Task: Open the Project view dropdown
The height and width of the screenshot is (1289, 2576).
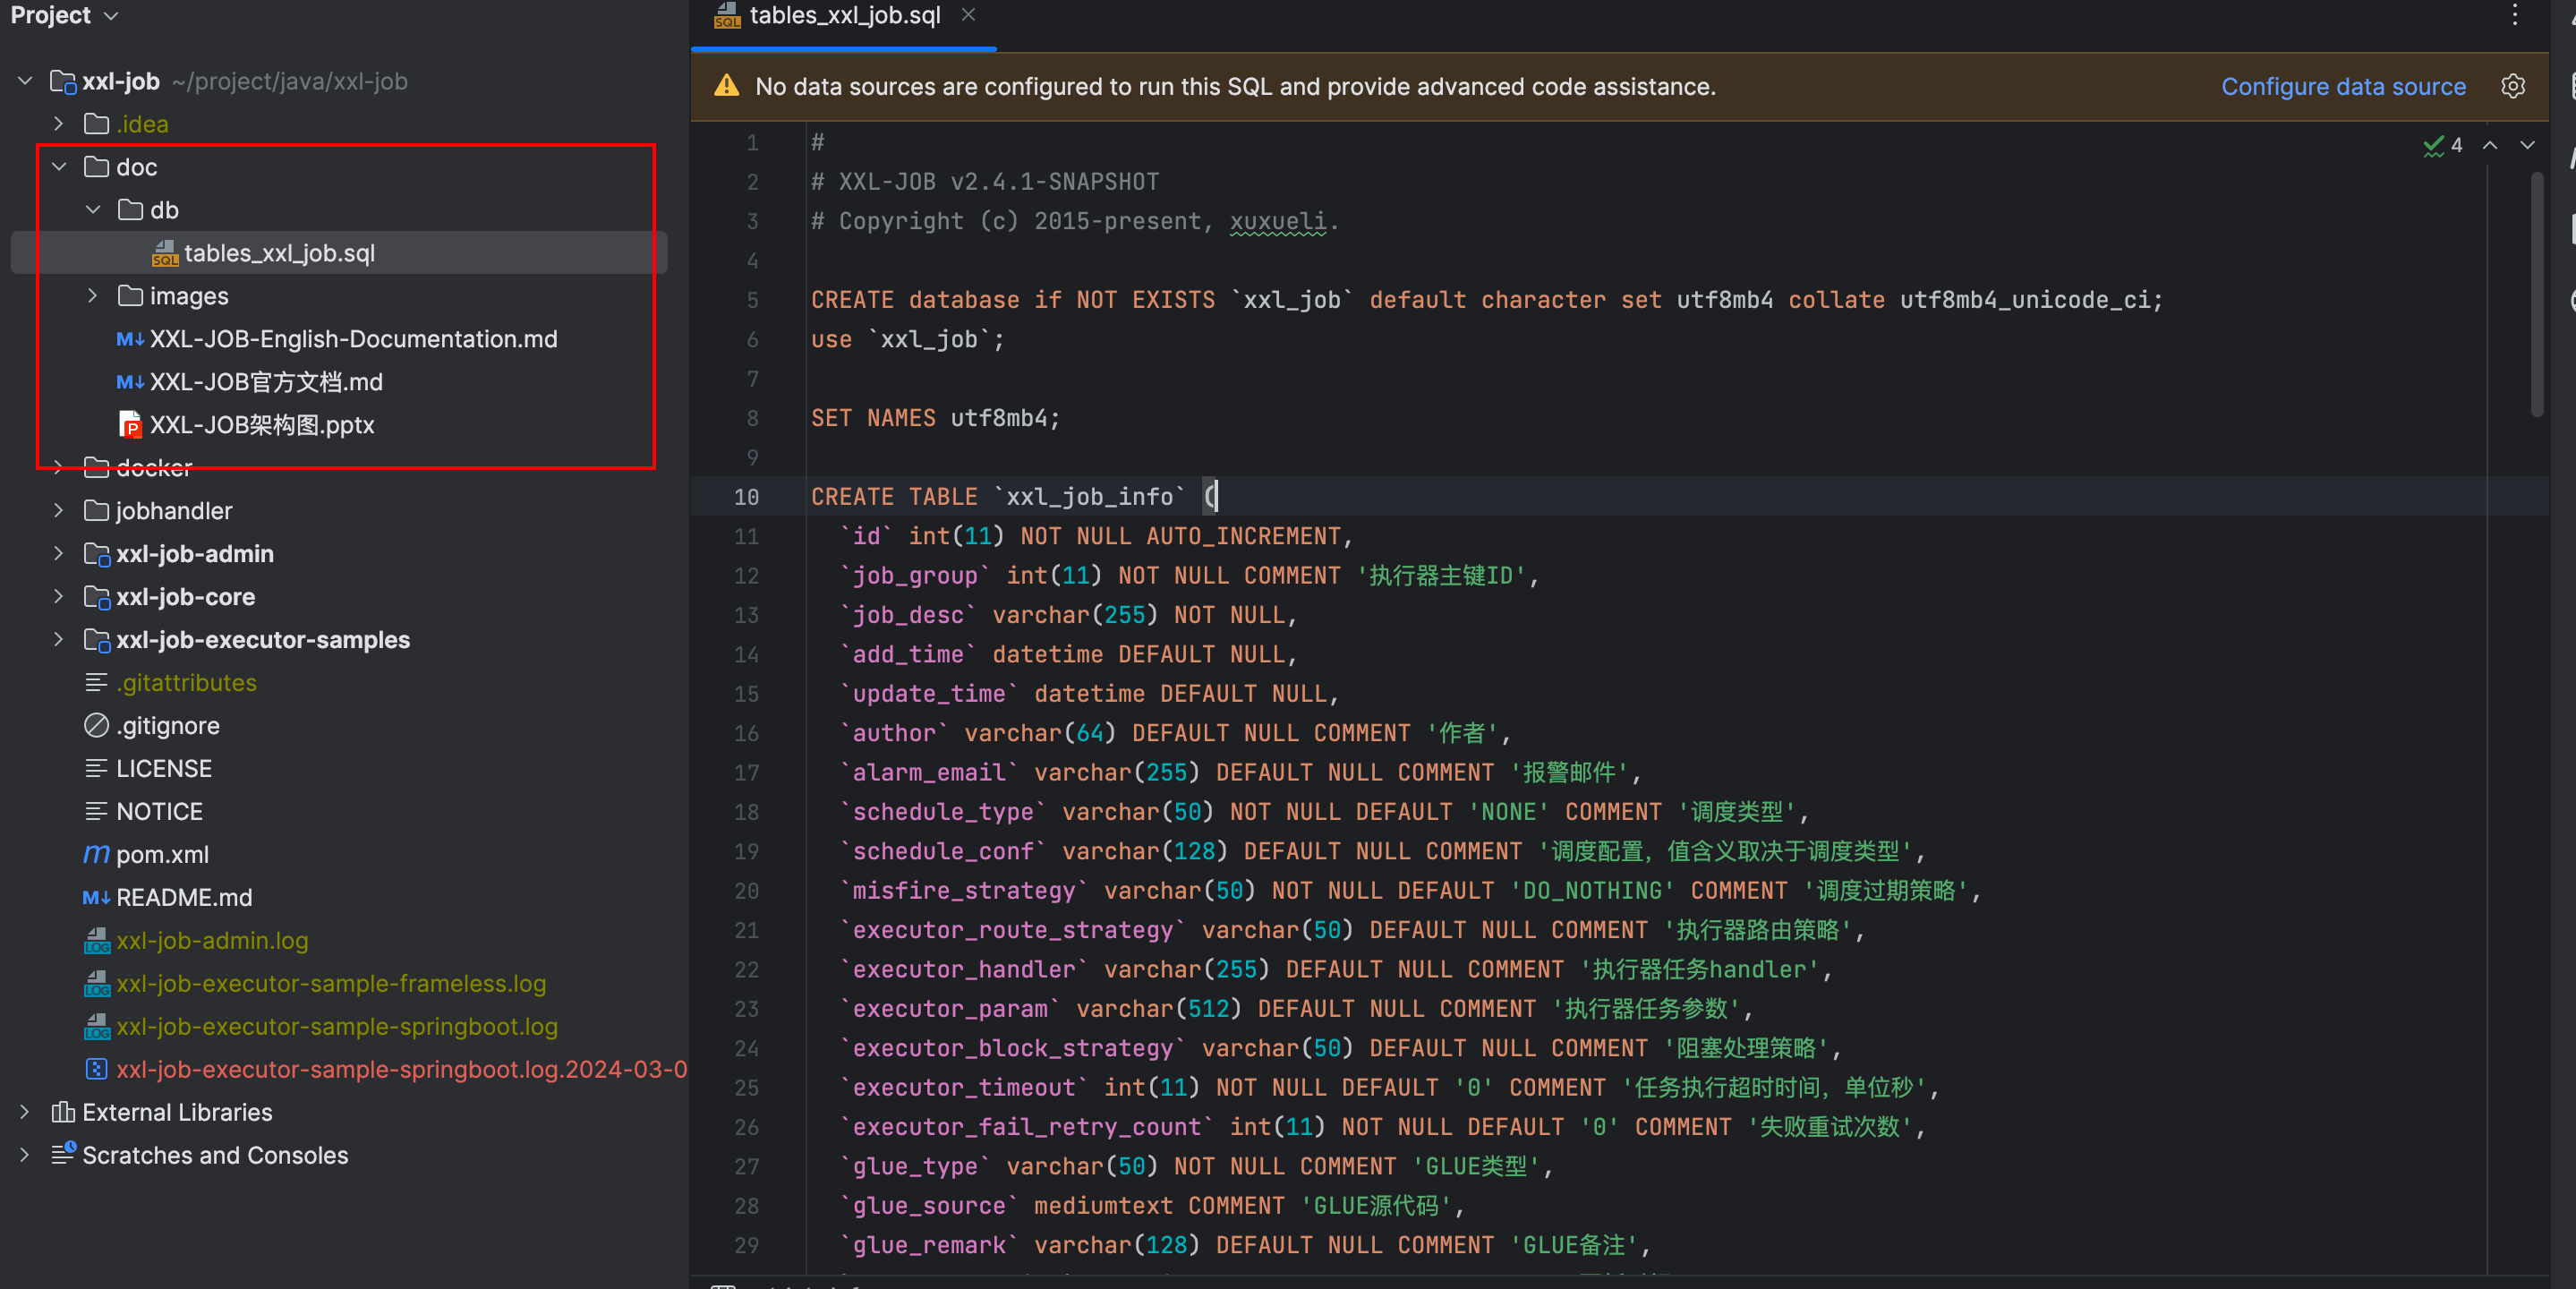Action: (64, 15)
